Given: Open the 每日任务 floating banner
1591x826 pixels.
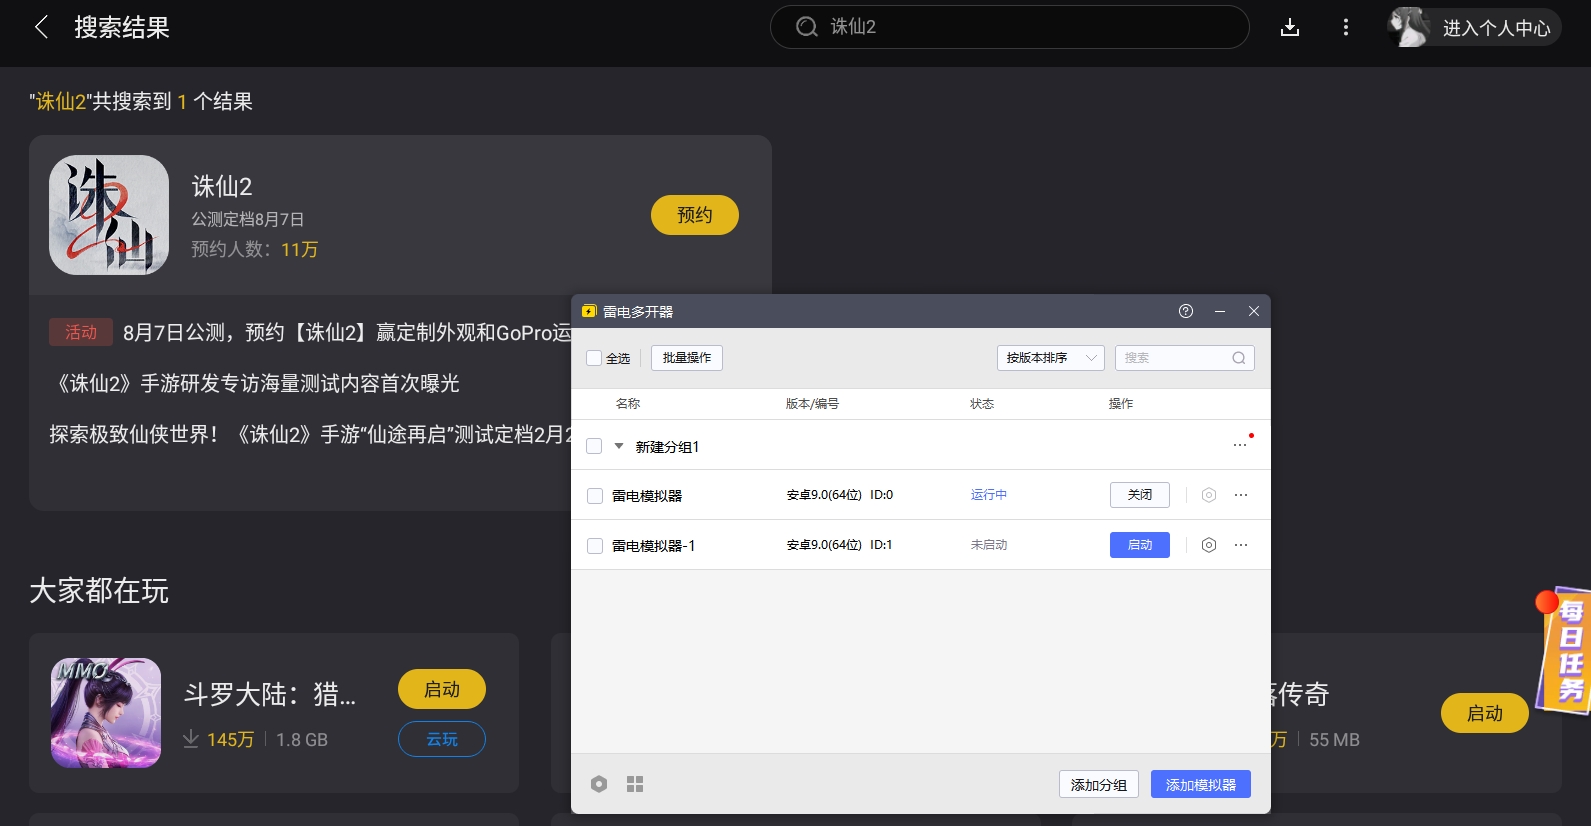Looking at the screenshot, I should (x=1567, y=650).
